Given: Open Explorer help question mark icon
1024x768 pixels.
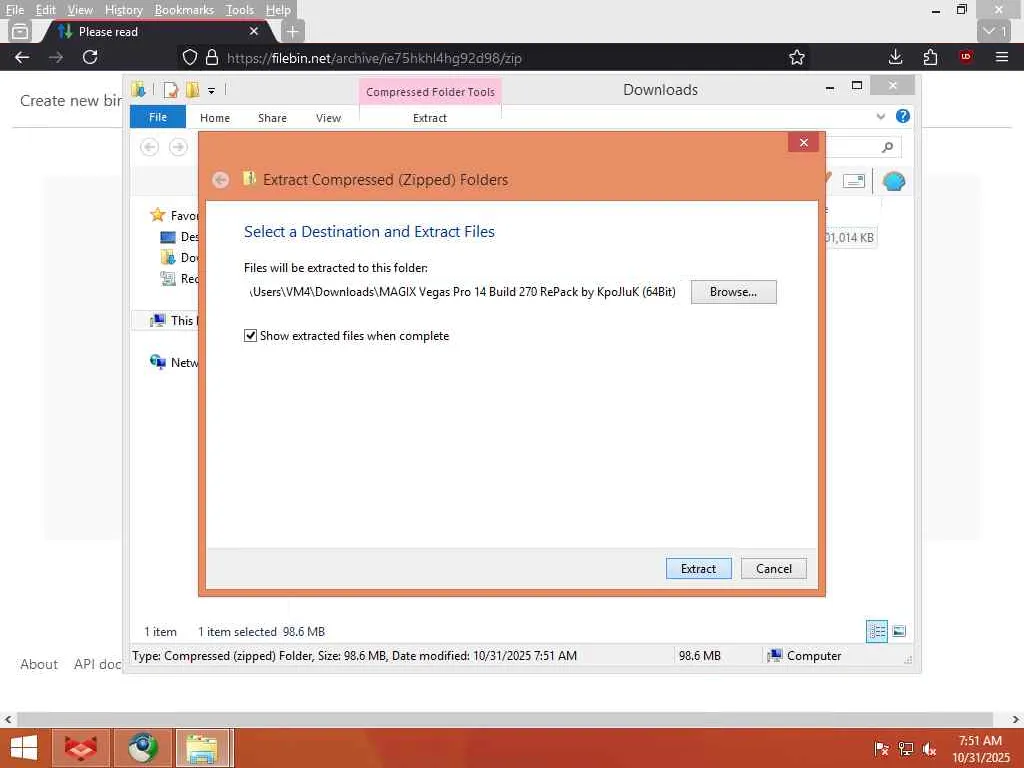Looking at the screenshot, I should click(903, 116).
